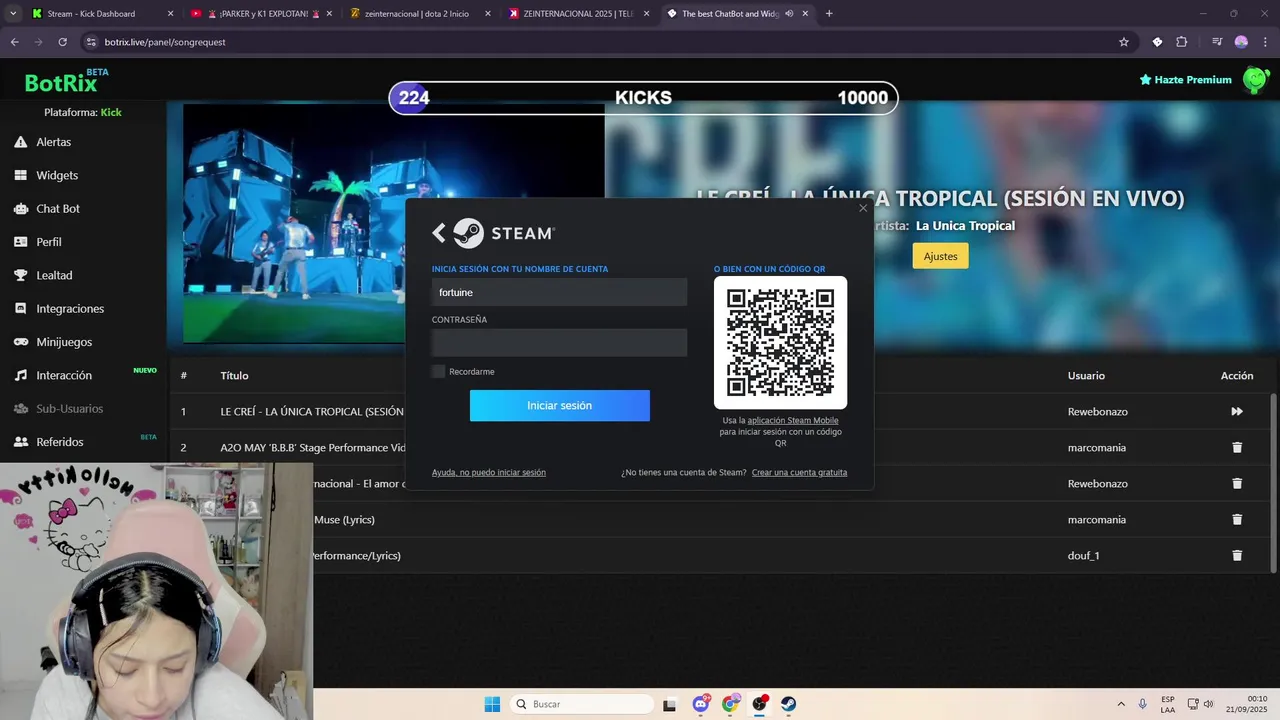
Task: Open browser extensions puzzle icon
Action: (x=1182, y=42)
